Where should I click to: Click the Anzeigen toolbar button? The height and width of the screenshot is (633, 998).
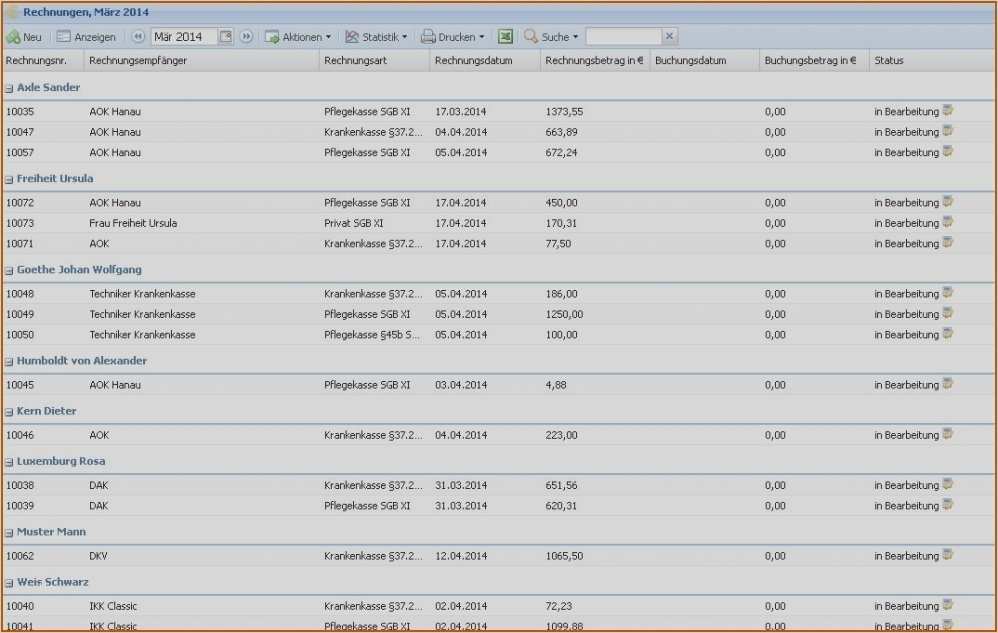click(x=87, y=37)
